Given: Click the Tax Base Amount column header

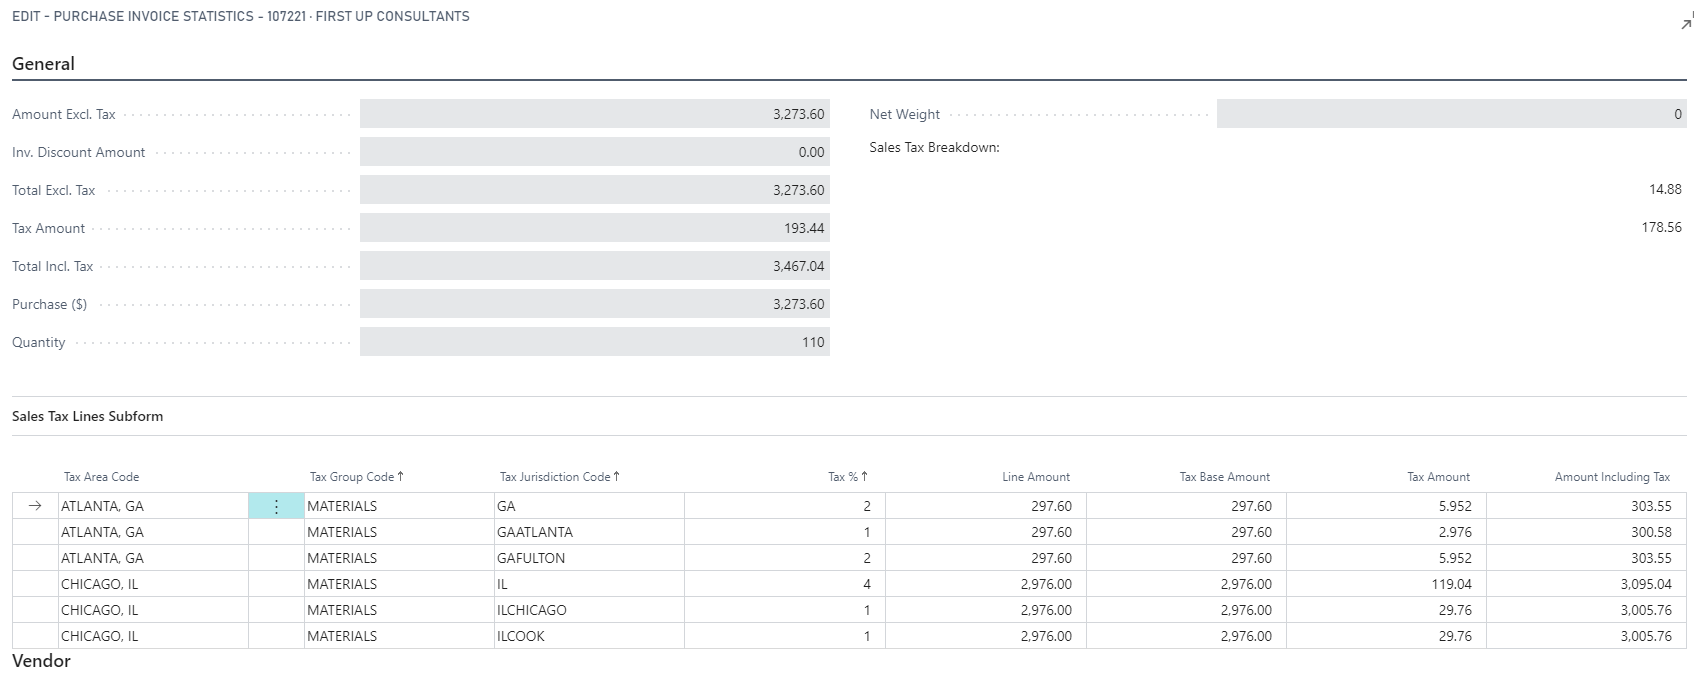Looking at the screenshot, I should pyautogui.click(x=1225, y=477).
